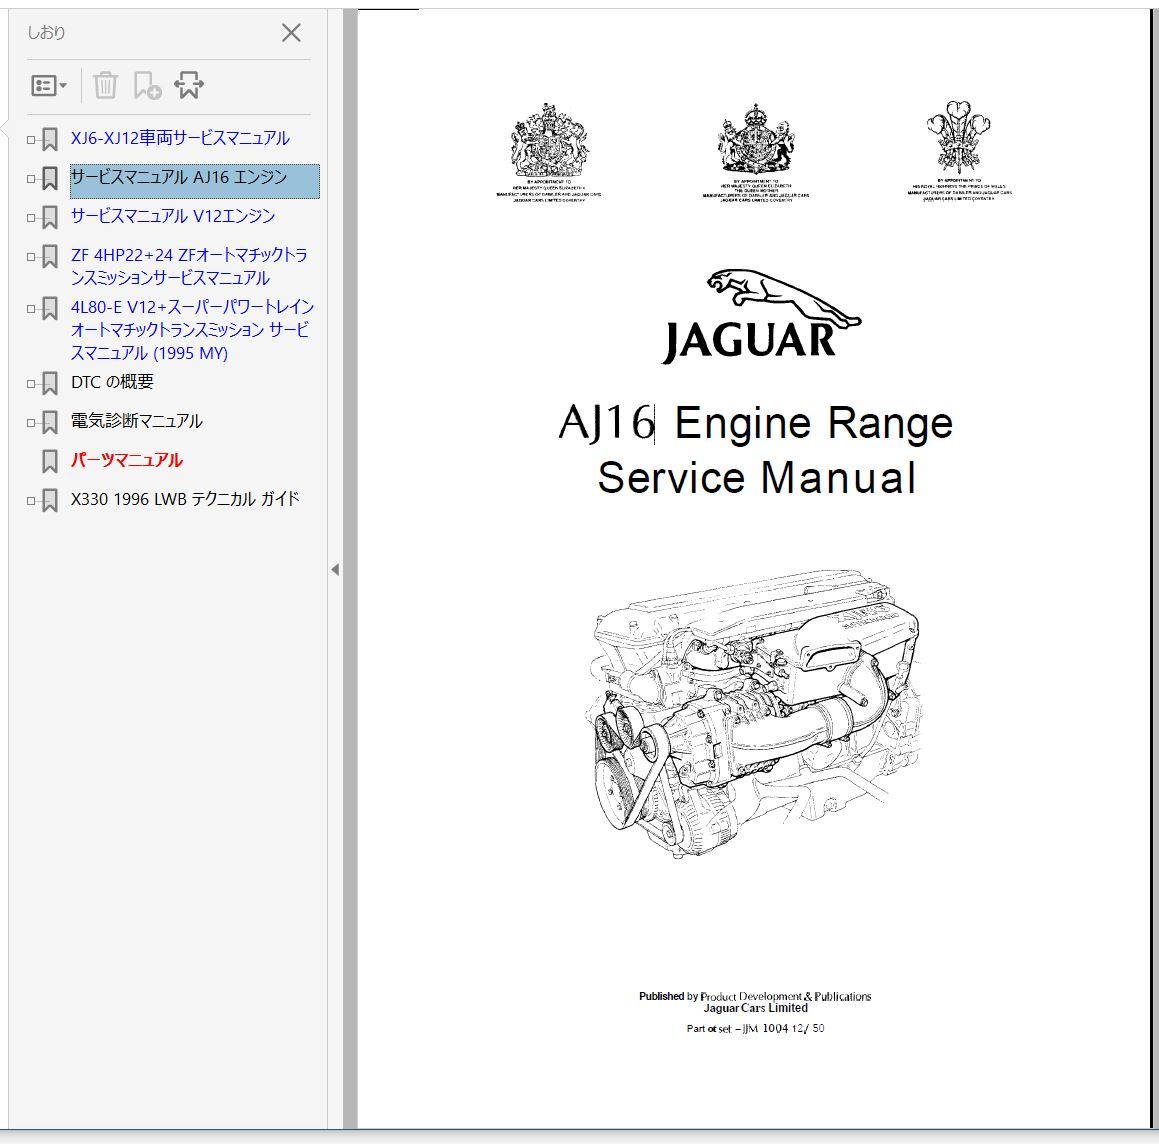Click bookmark icon beside サービスマニュアル V12エンジン

pyautogui.click(x=49, y=218)
